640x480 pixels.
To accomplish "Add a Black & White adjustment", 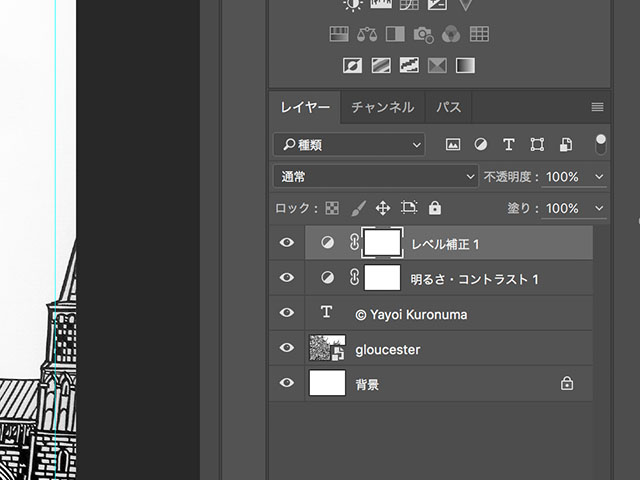I will [x=395, y=34].
